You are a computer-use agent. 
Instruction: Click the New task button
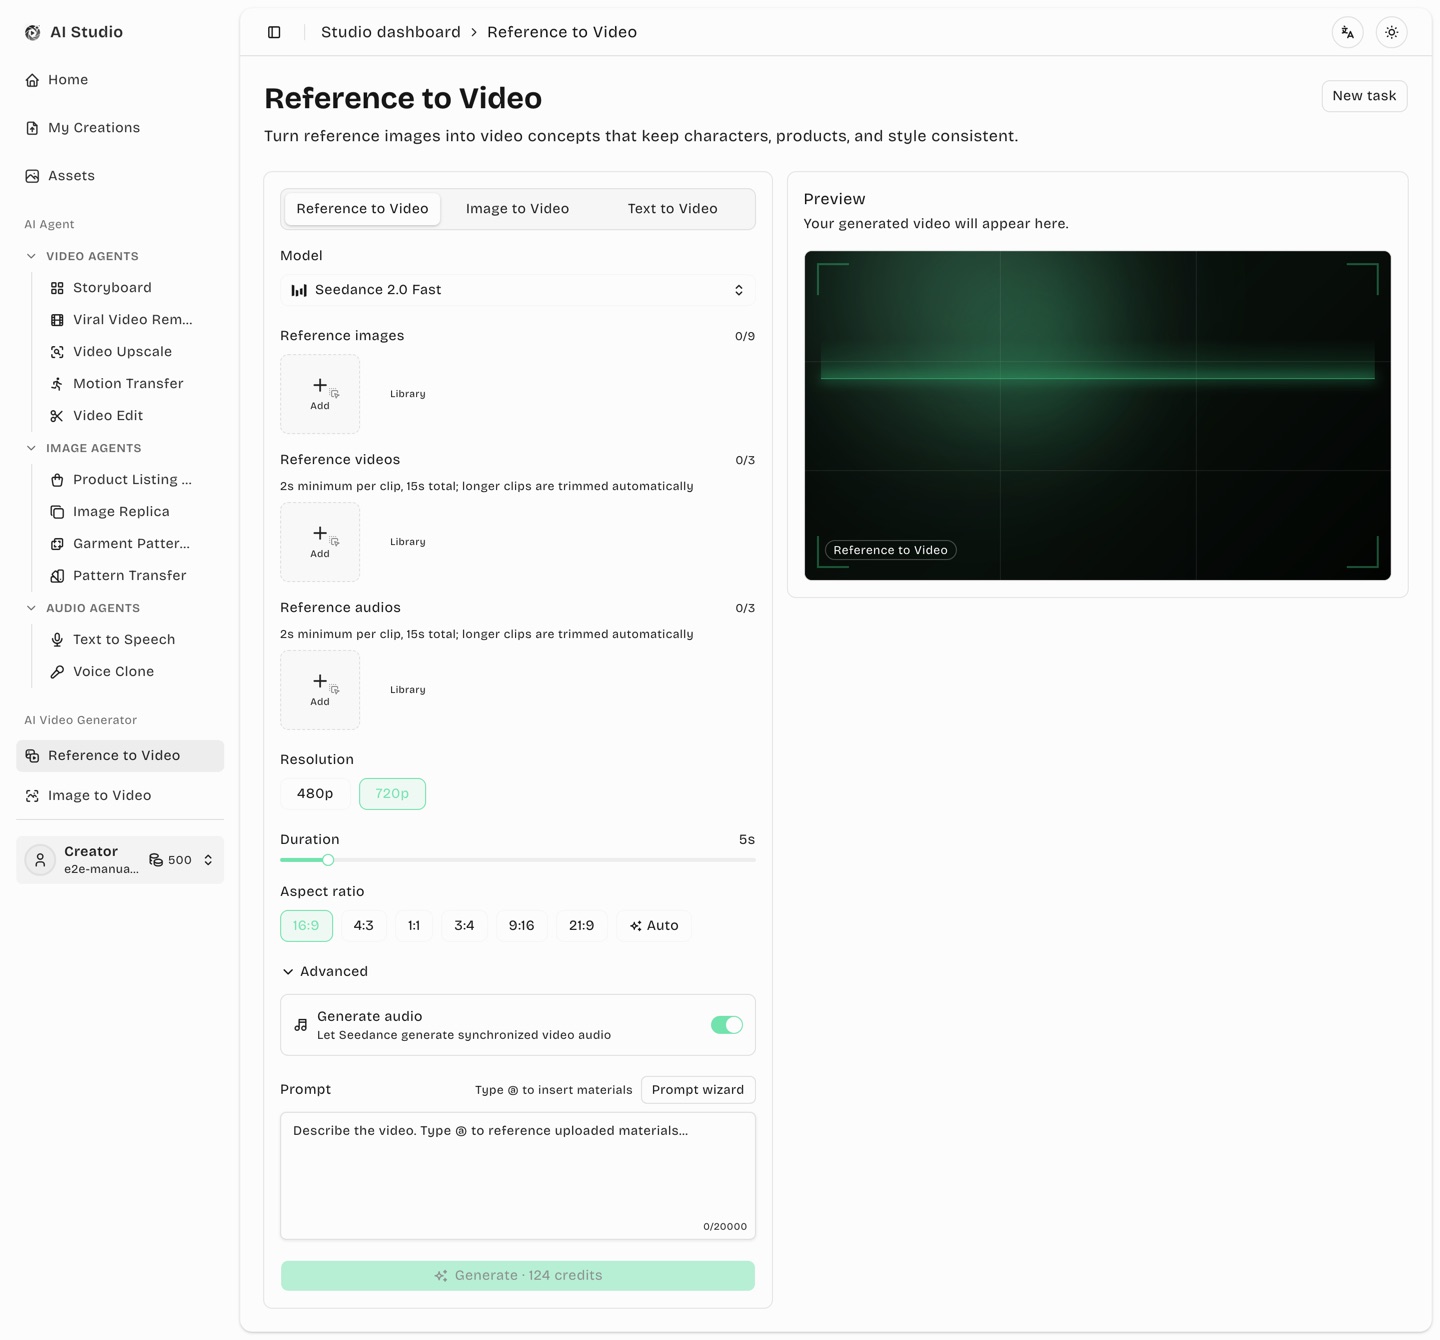click(1364, 96)
